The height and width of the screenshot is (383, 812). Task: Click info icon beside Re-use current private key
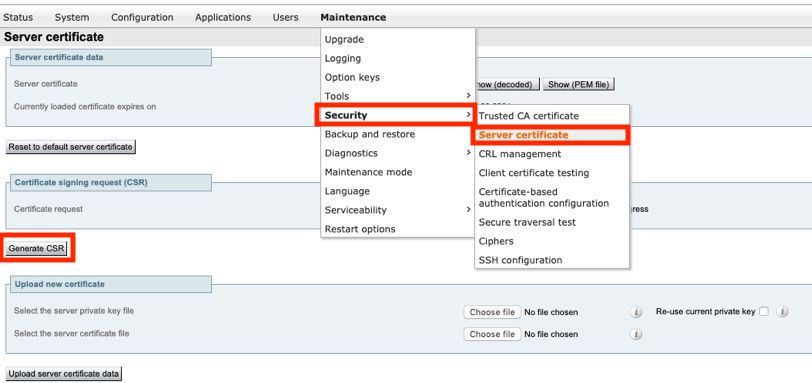click(x=782, y=312)
